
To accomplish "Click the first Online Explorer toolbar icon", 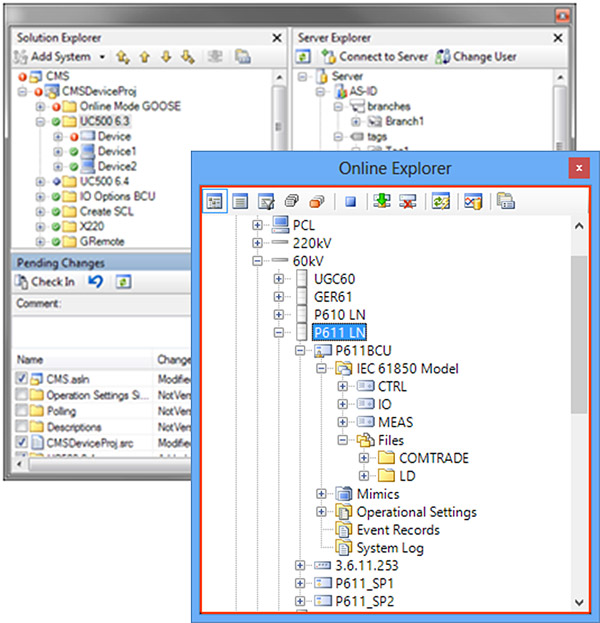I will coord(214,199).
